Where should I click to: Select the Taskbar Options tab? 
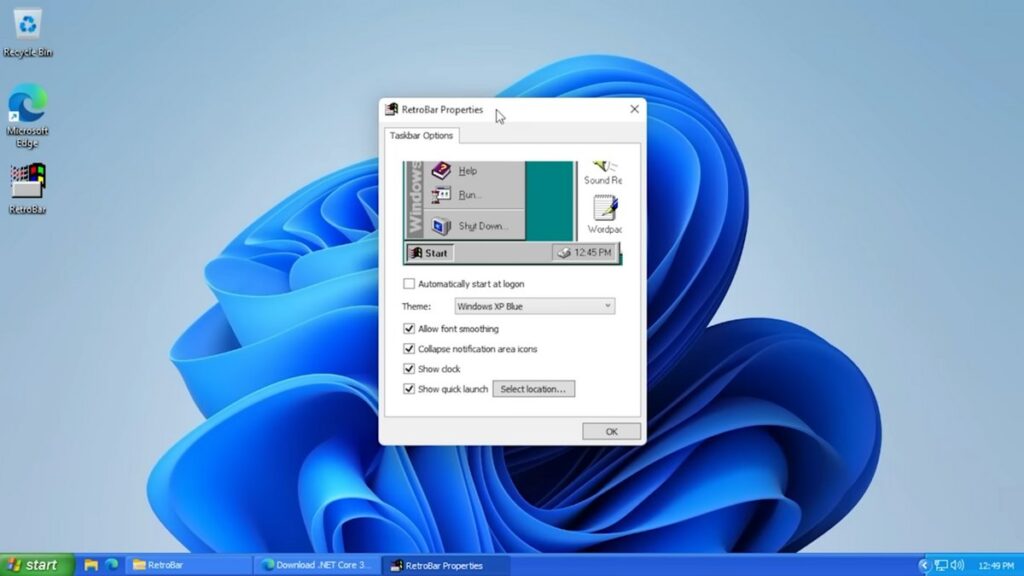click(x=421, y=135)
